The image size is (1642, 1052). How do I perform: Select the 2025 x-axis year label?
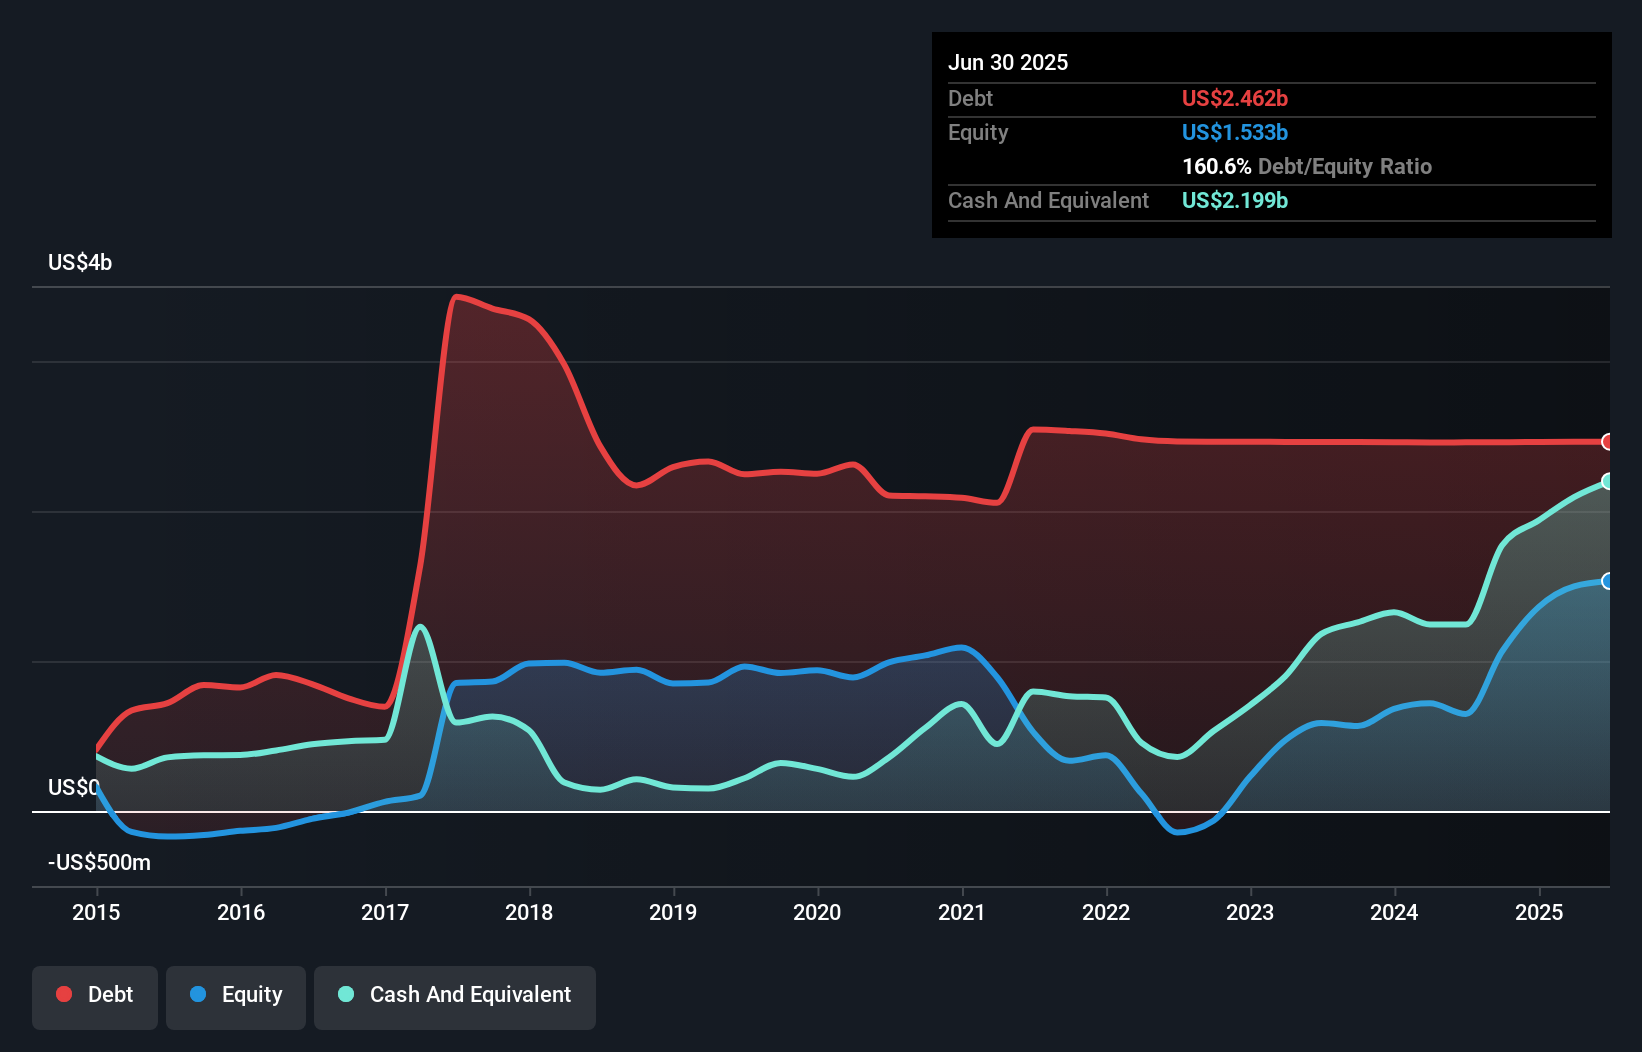click(x=1539, y=912)
